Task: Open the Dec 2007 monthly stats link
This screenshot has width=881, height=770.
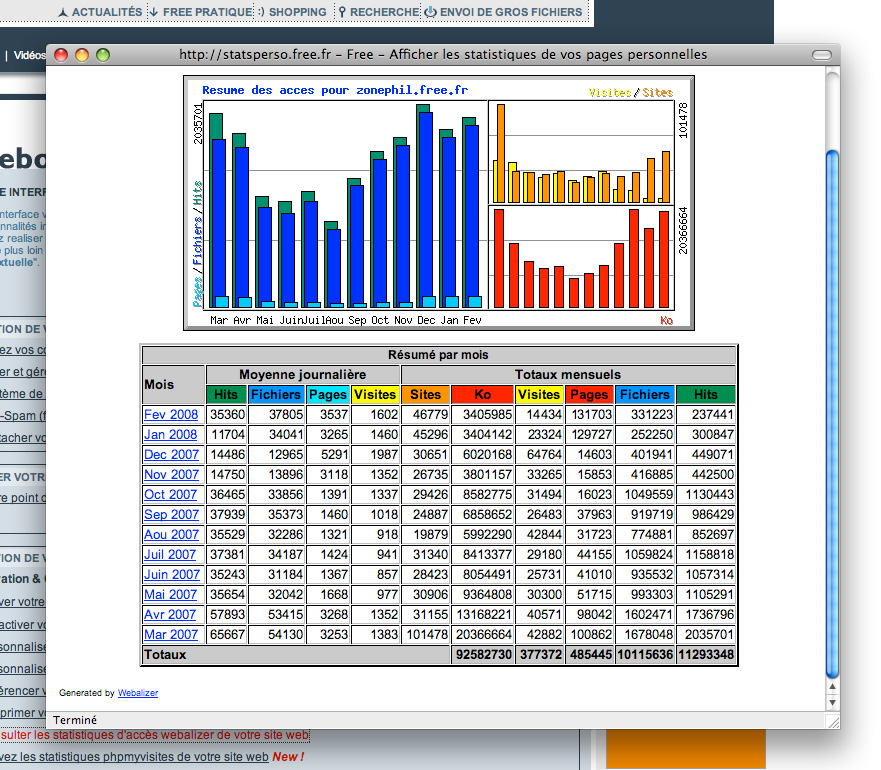Action: click(171, 455)
